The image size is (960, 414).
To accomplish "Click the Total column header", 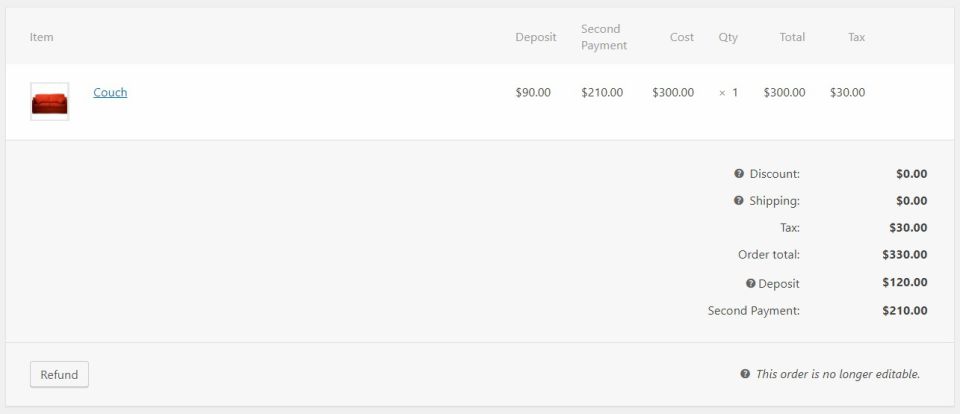I will pyautogui.click(x=792, y=37).
